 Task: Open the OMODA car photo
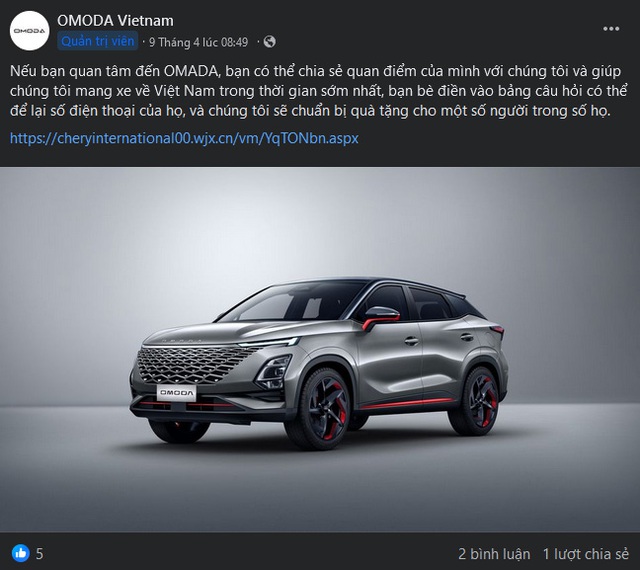point(320,350)
